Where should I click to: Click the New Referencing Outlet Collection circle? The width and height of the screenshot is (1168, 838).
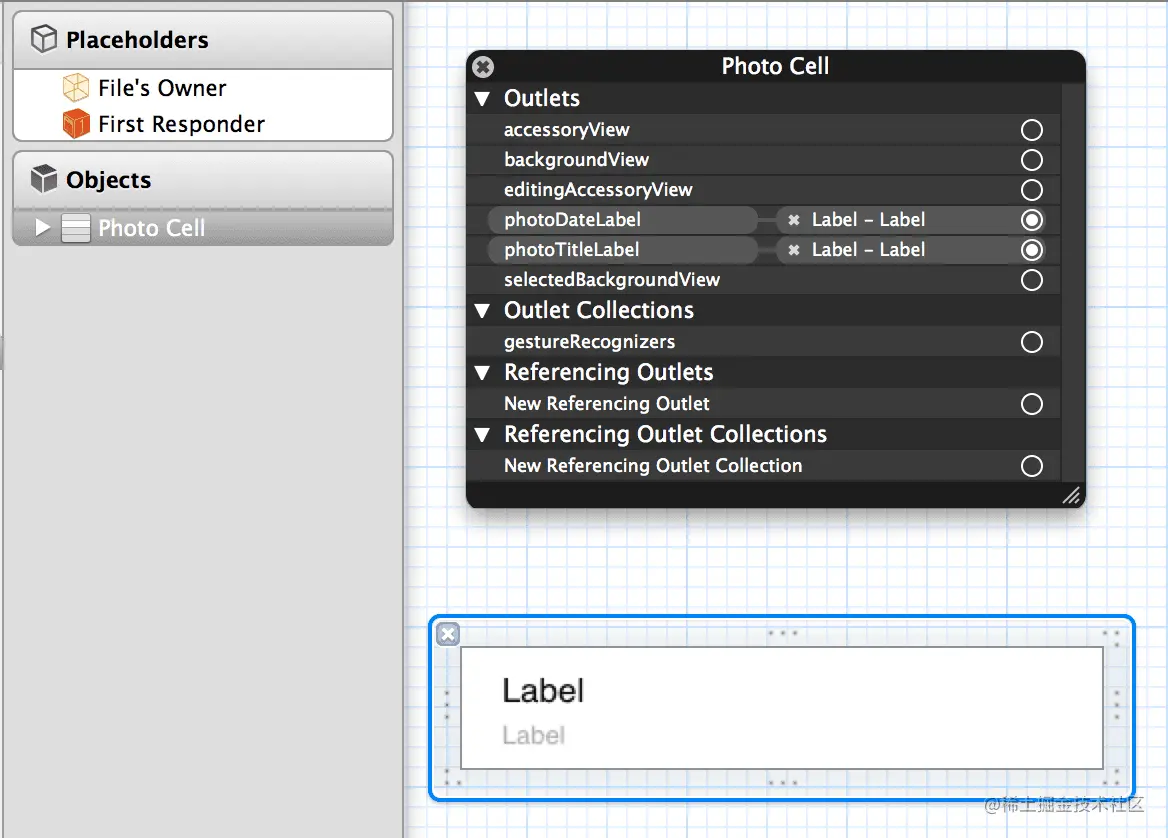pos(1032,466)
